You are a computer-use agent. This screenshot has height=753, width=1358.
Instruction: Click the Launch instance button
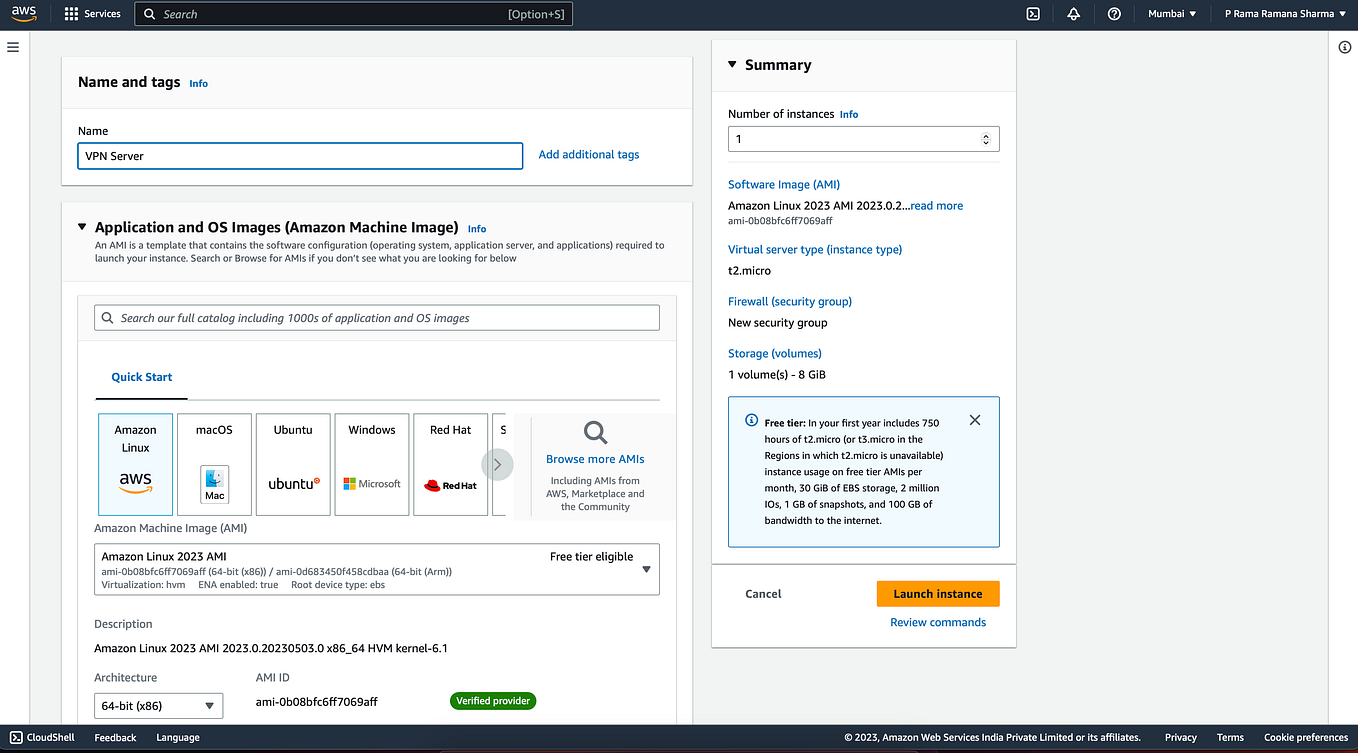[937, 593]
